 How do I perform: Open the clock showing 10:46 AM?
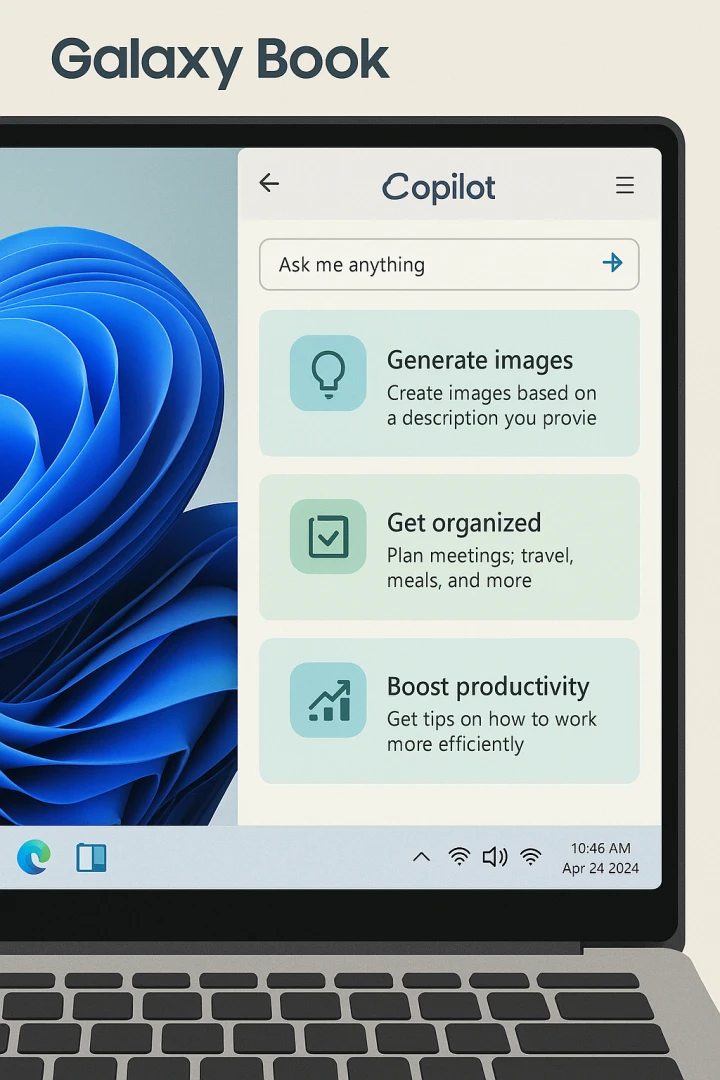click(600, 849)
